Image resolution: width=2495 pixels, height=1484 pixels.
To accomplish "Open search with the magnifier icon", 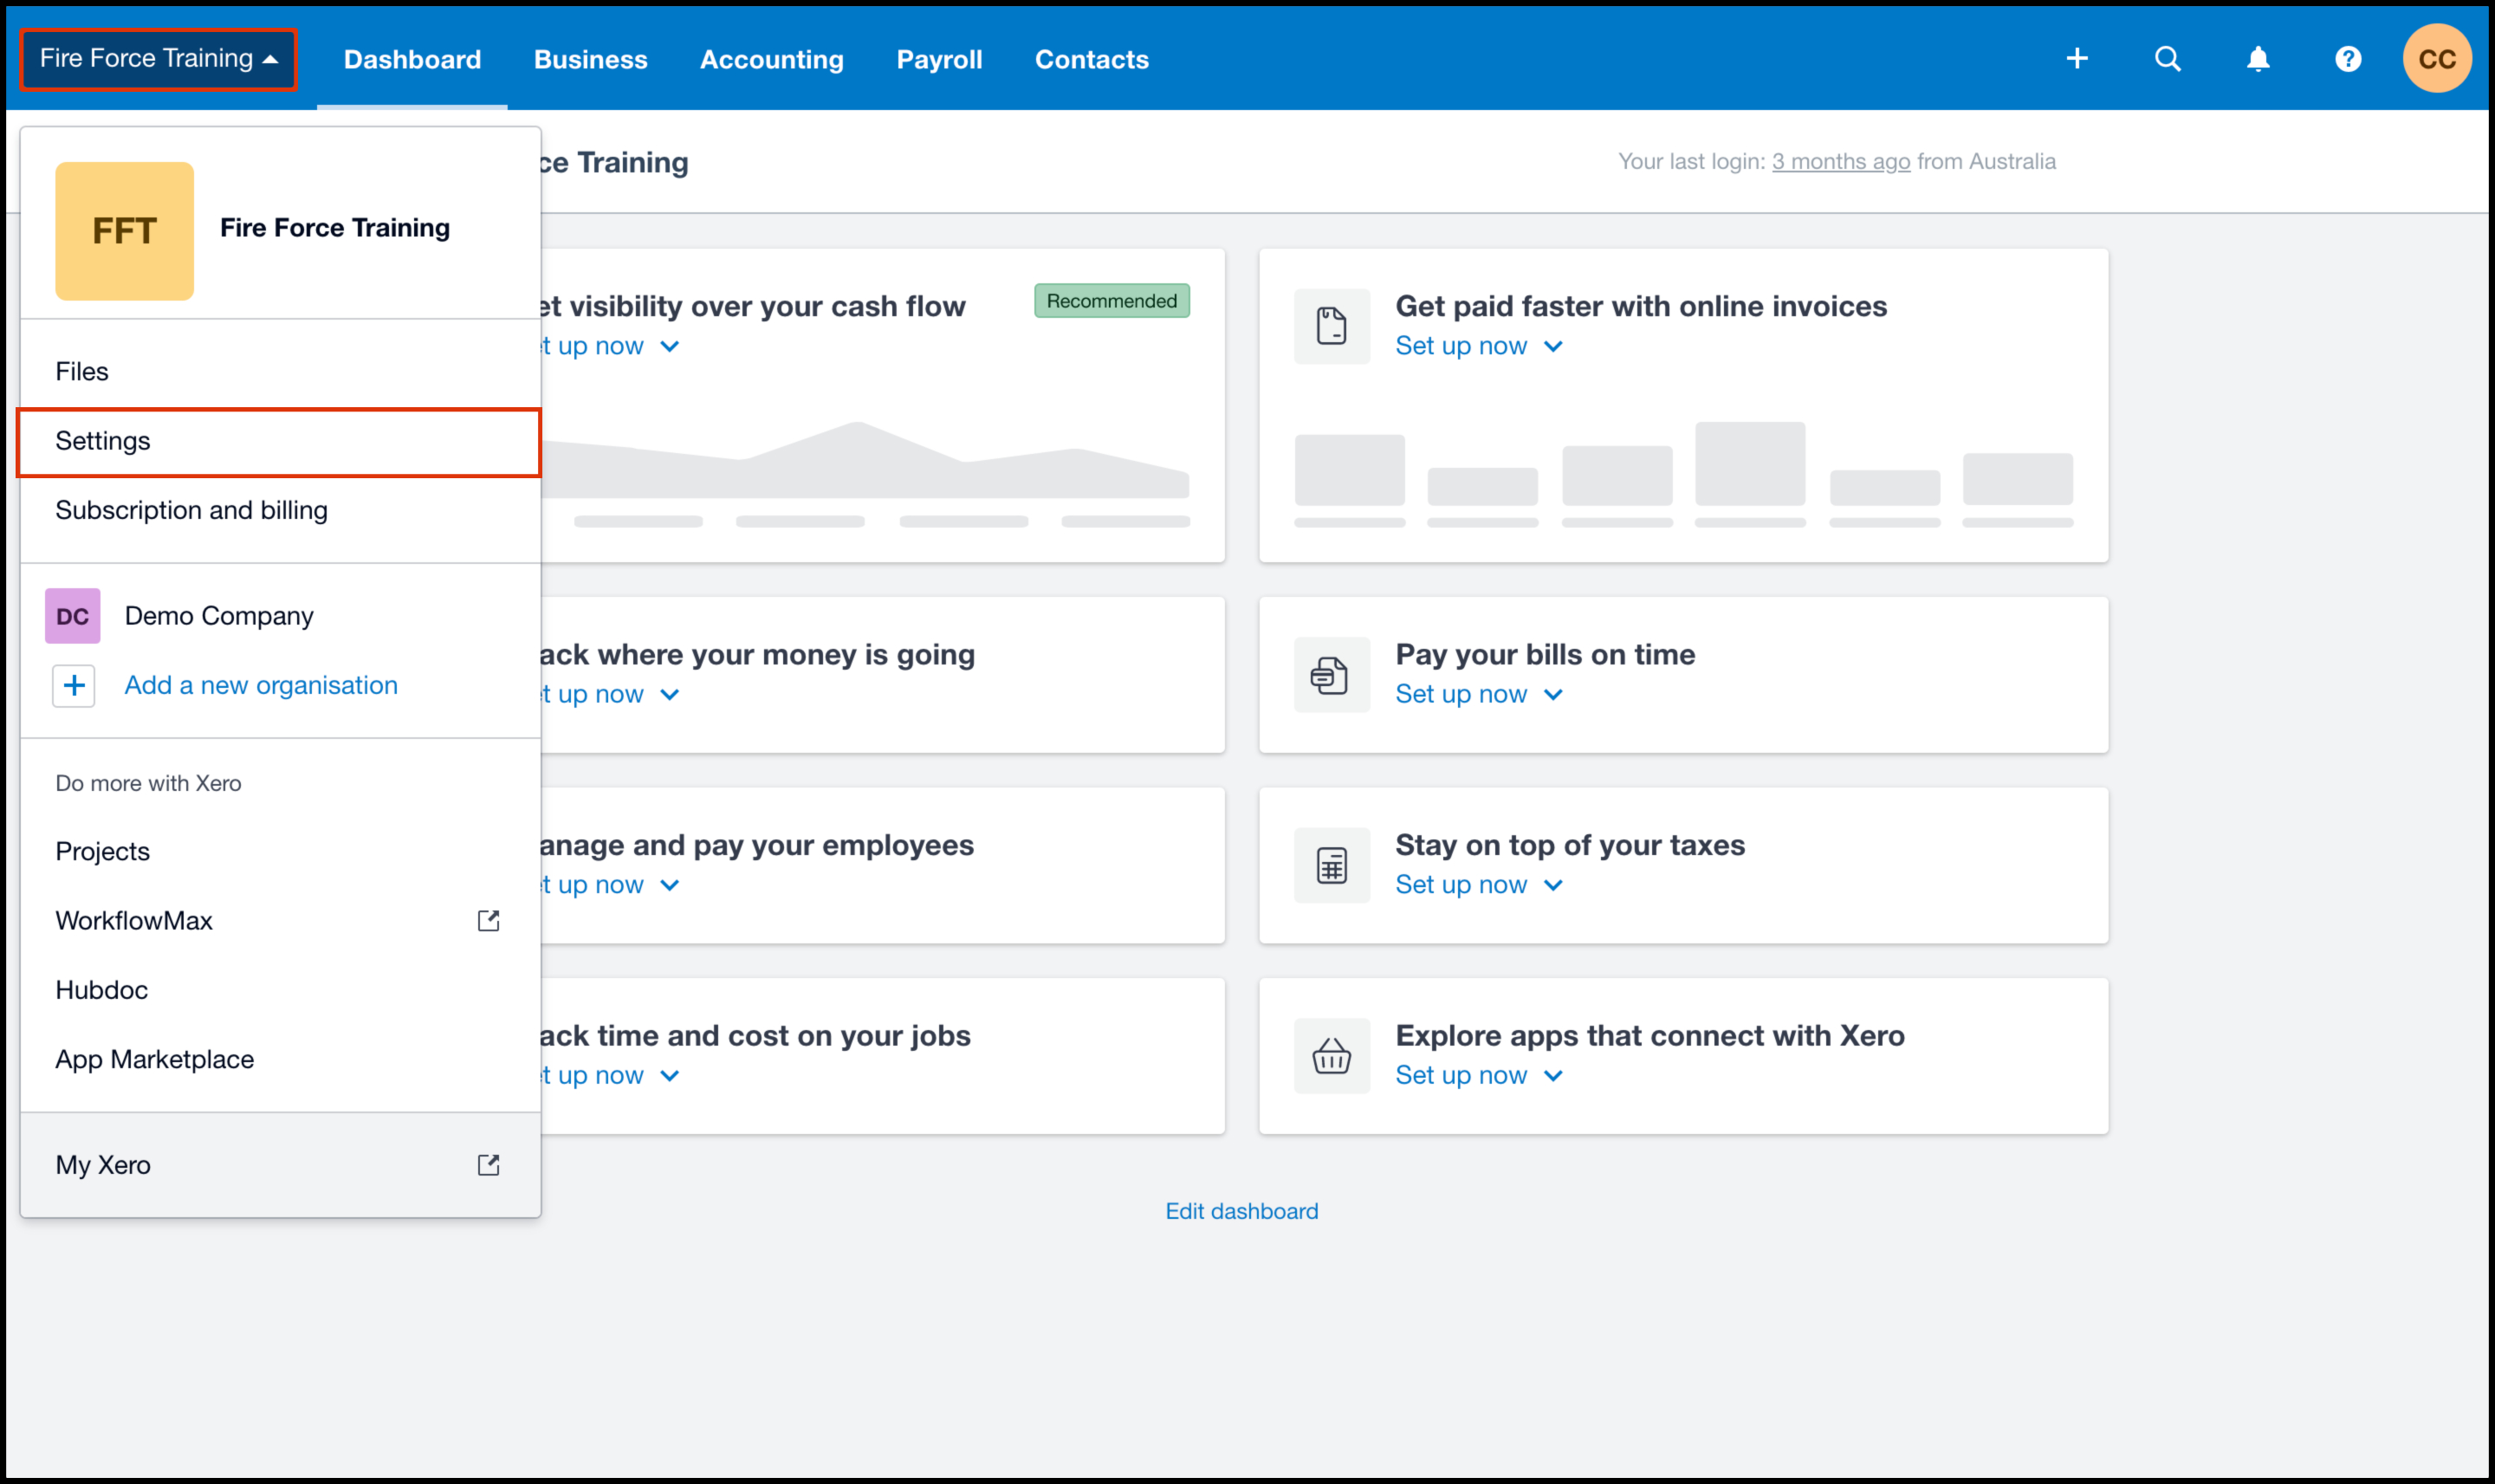I will click(x=2167, y=59).
